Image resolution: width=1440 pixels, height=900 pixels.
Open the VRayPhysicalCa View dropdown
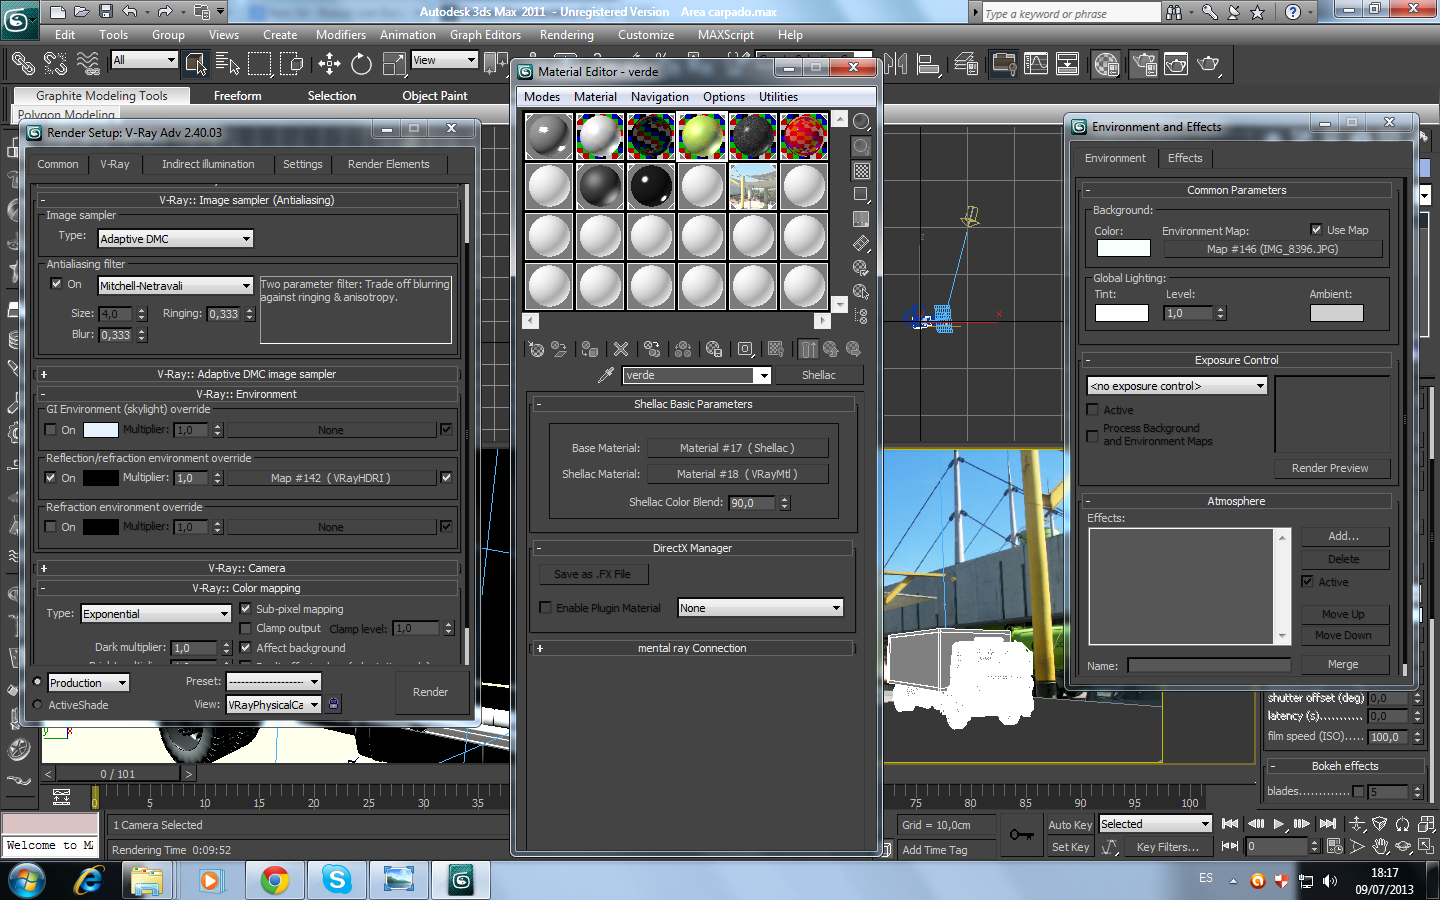(x=274, y=705)
